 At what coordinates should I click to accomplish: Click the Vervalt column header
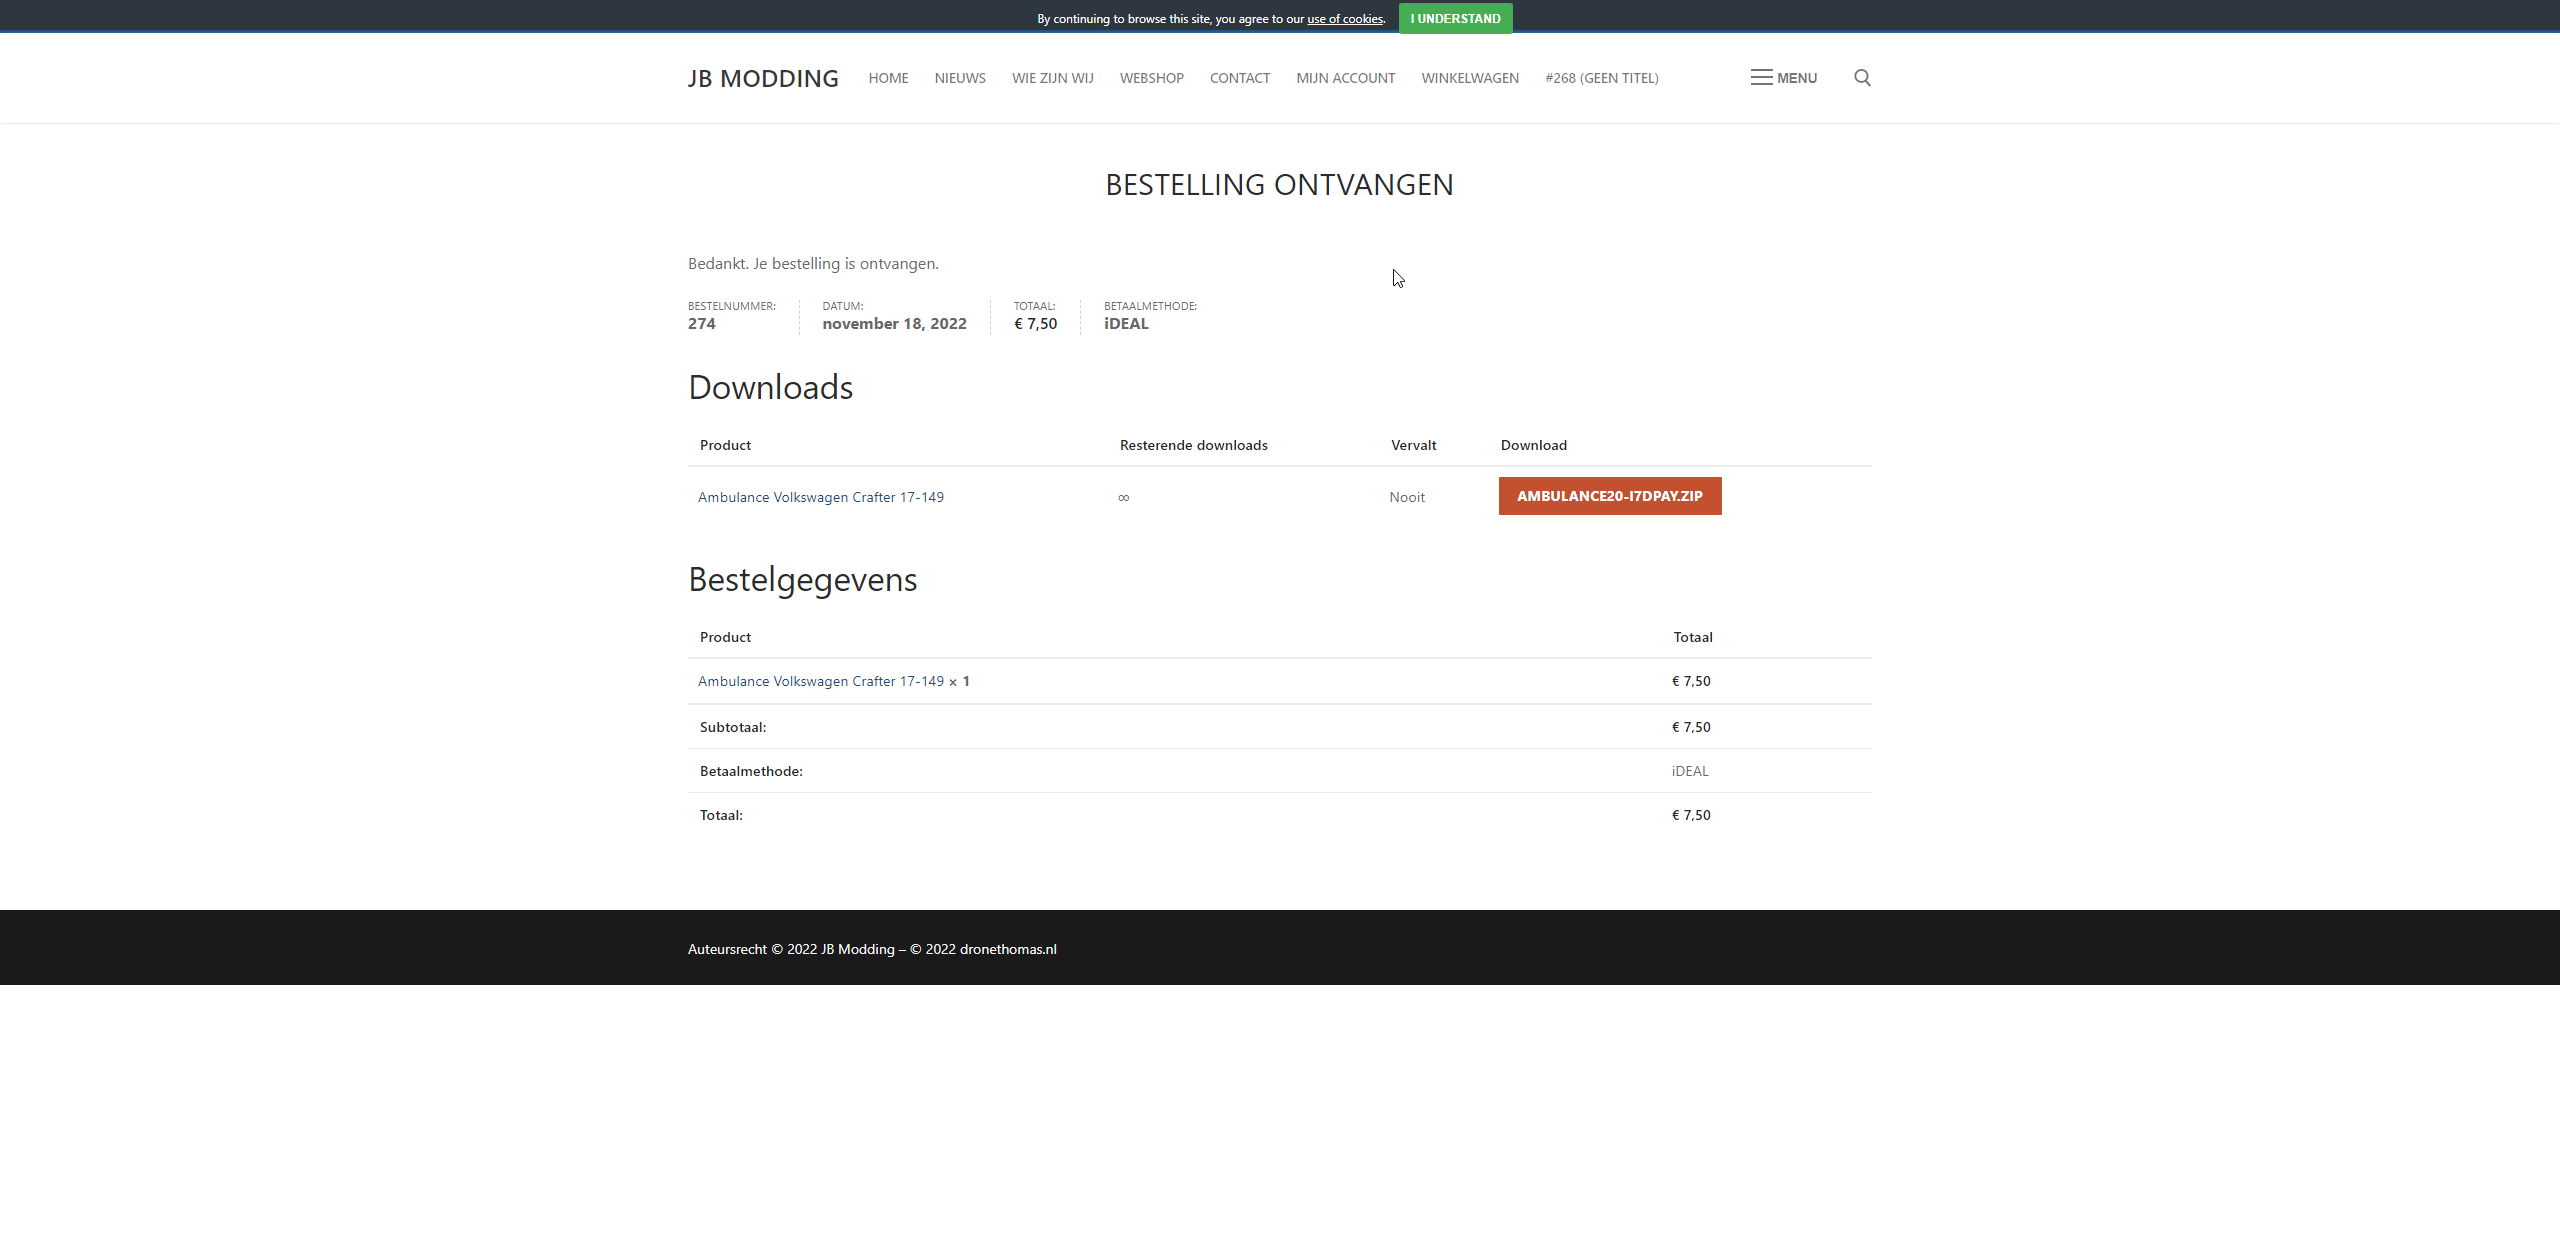(1413, 445)
